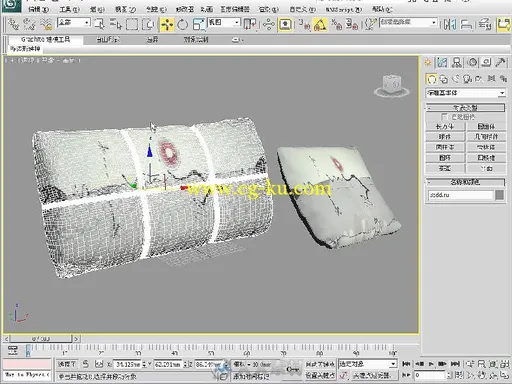
Task: Activate the Select and Scale tool
Action: pos(199,24)
